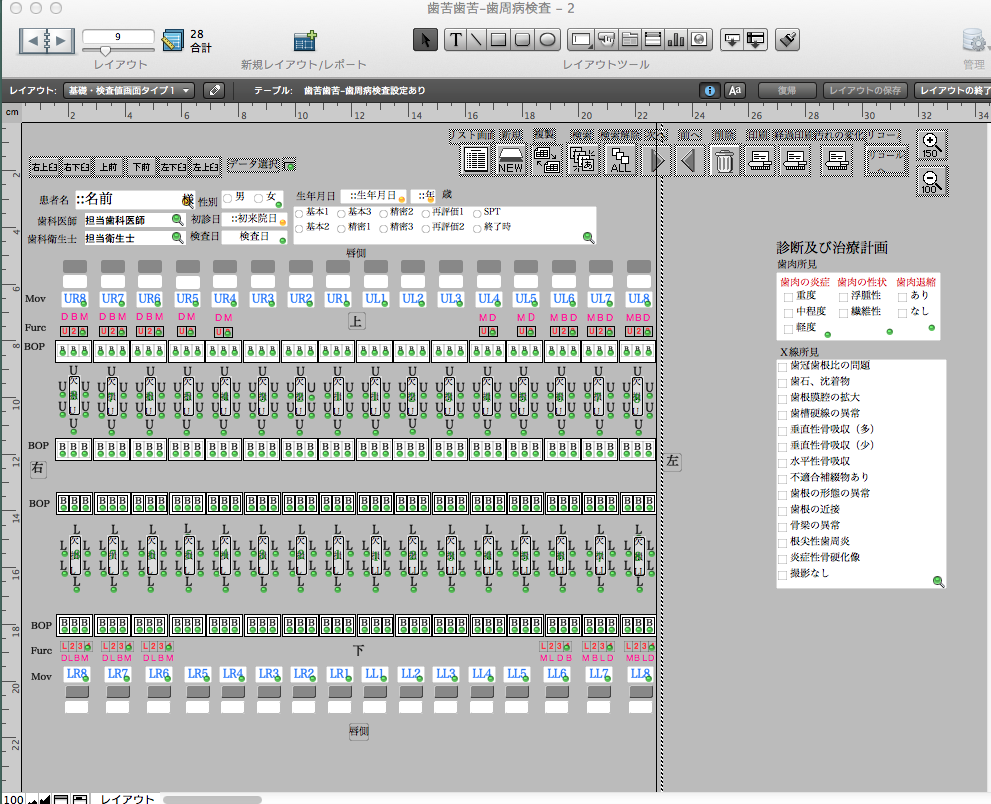Screen dimensions: 991x804
Task: Select the Line drawing tool
Action: [477, 40]
